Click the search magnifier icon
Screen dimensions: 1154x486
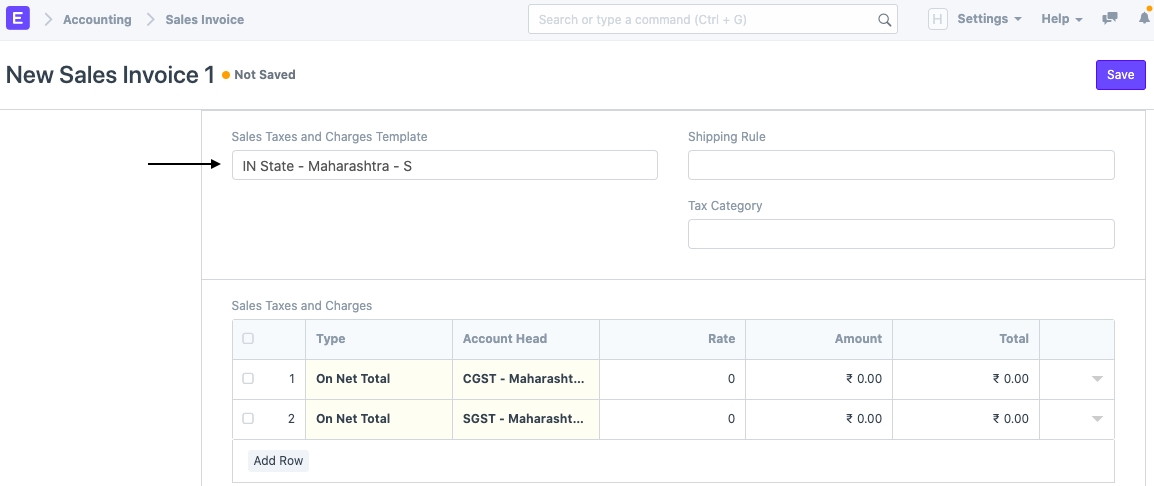[884, 20]
